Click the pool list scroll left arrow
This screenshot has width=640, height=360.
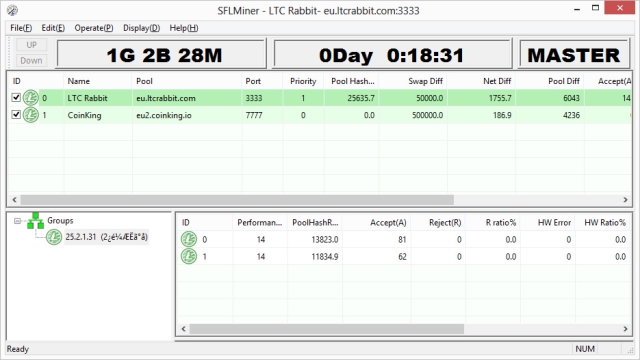pos(14,200)
